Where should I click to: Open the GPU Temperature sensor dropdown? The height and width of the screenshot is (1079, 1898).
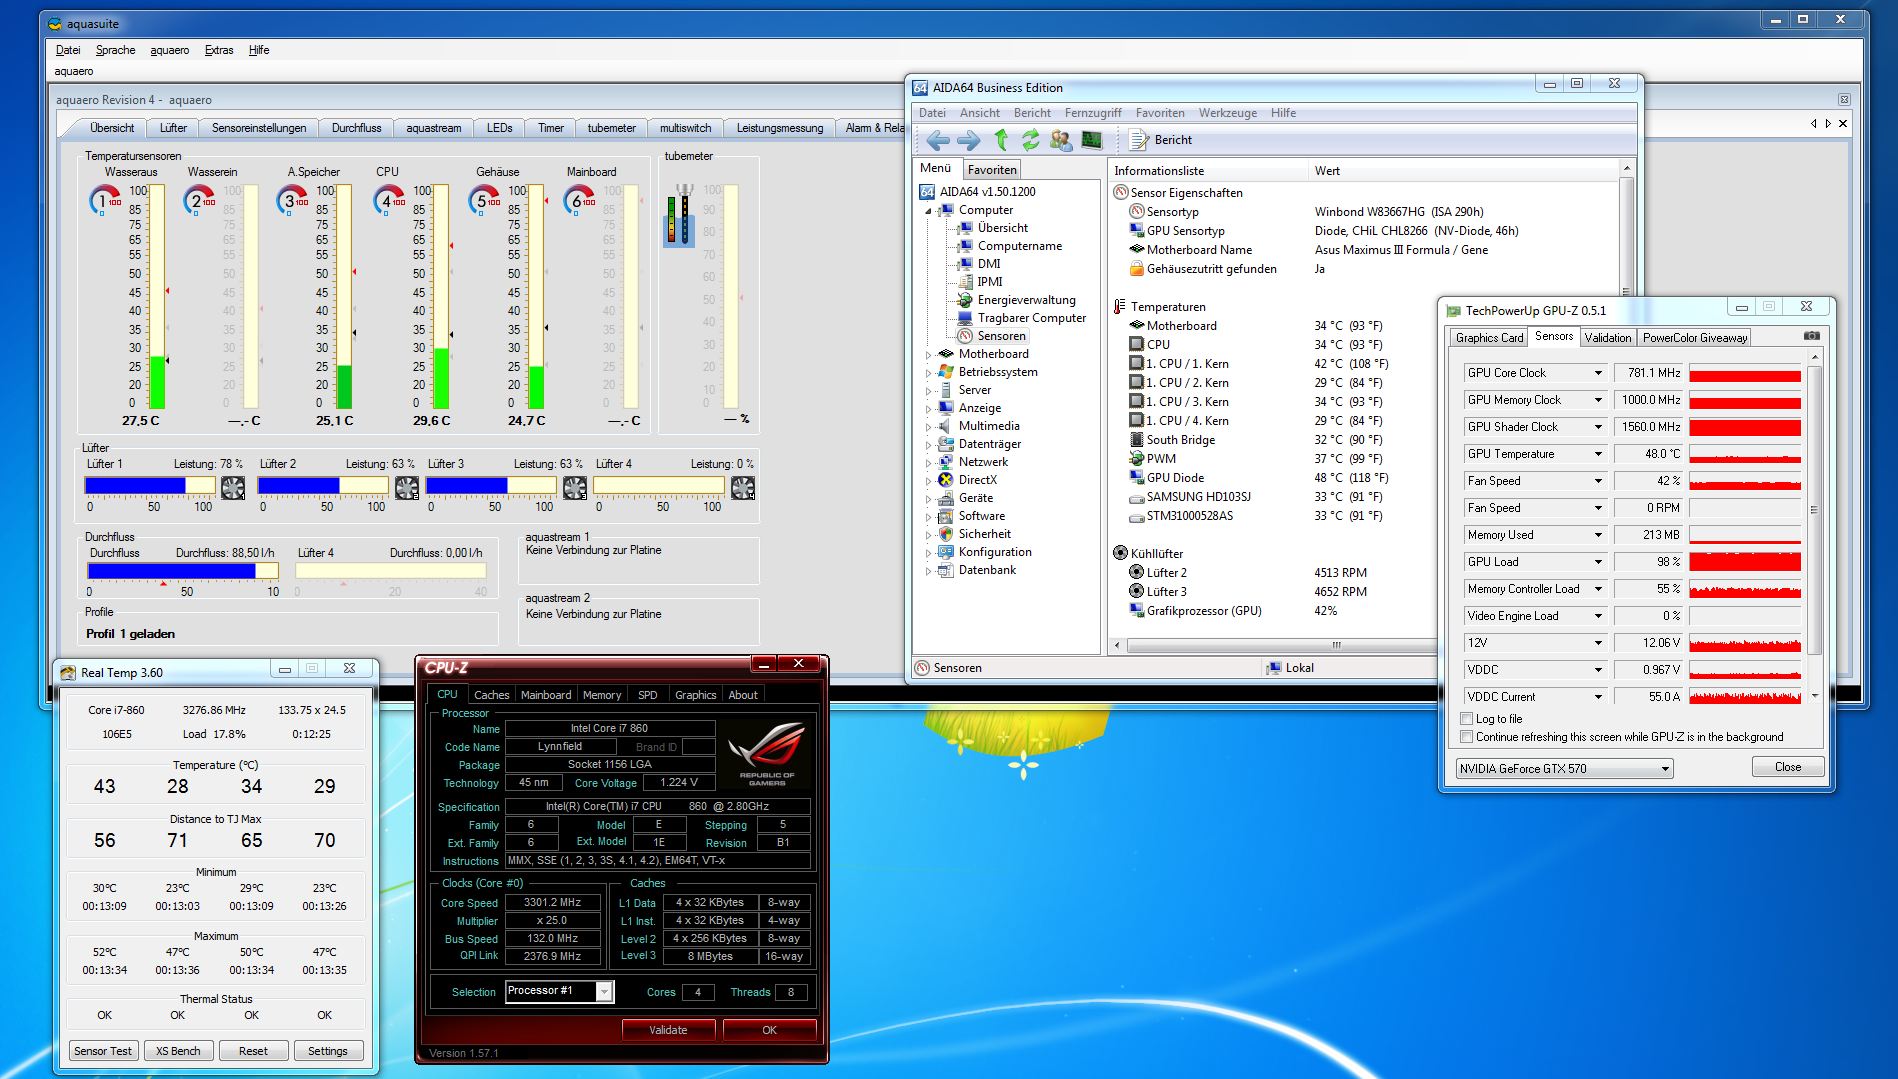coord(1597,454)
